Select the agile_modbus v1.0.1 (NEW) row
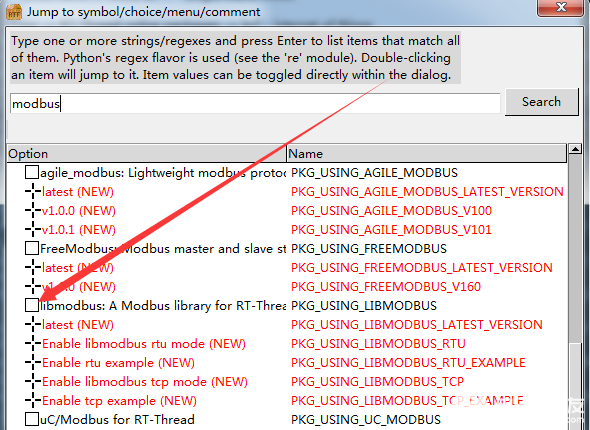590x430 pixels. tap(78, 229)
